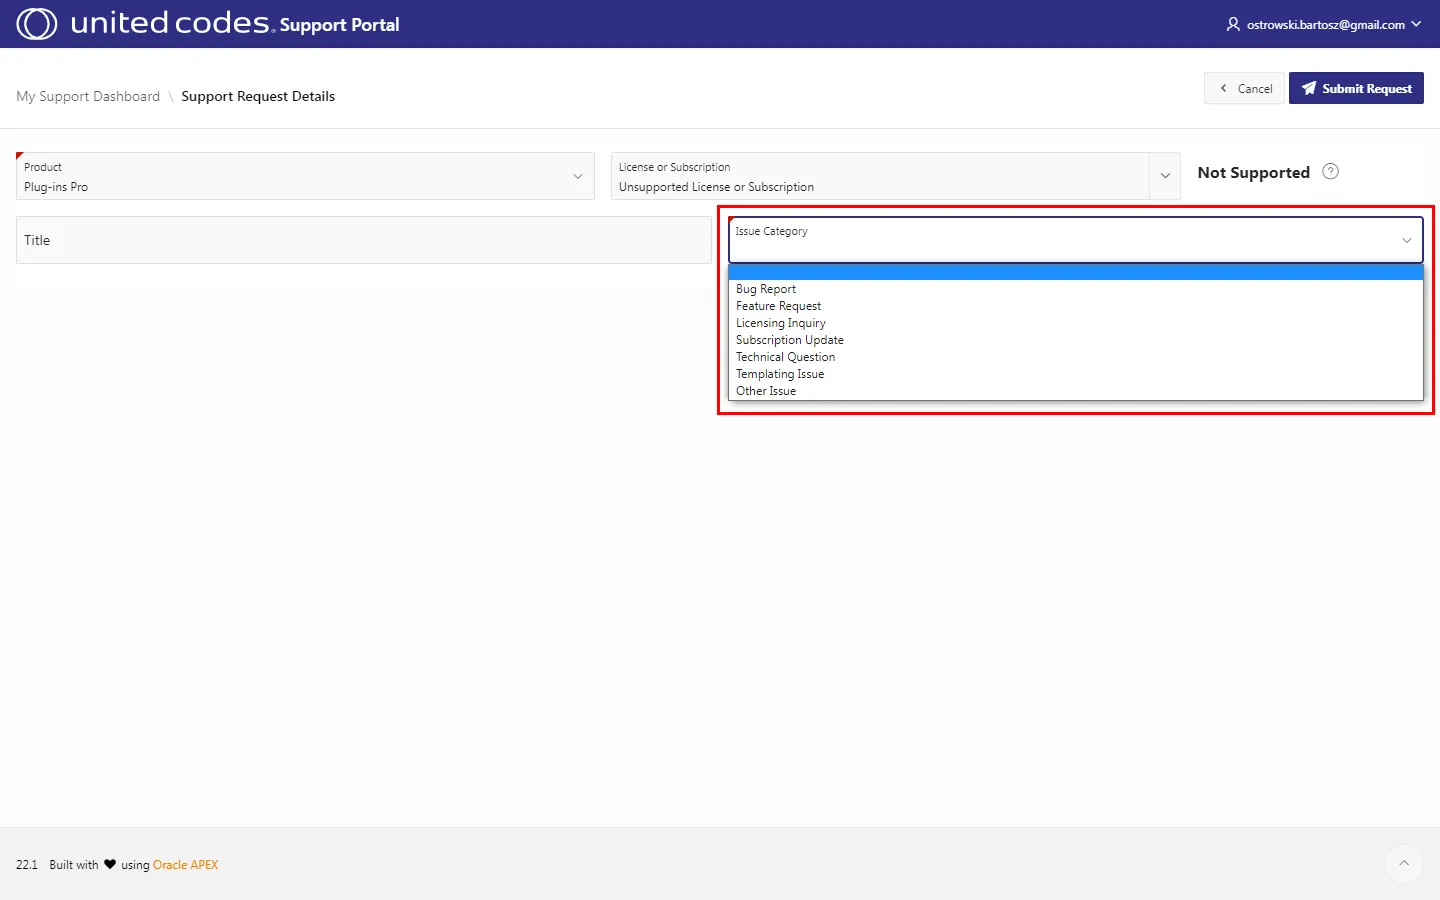
Task: Open License or Subscription dropdown
Action: pyautogui.click(x=1165, y=177)
